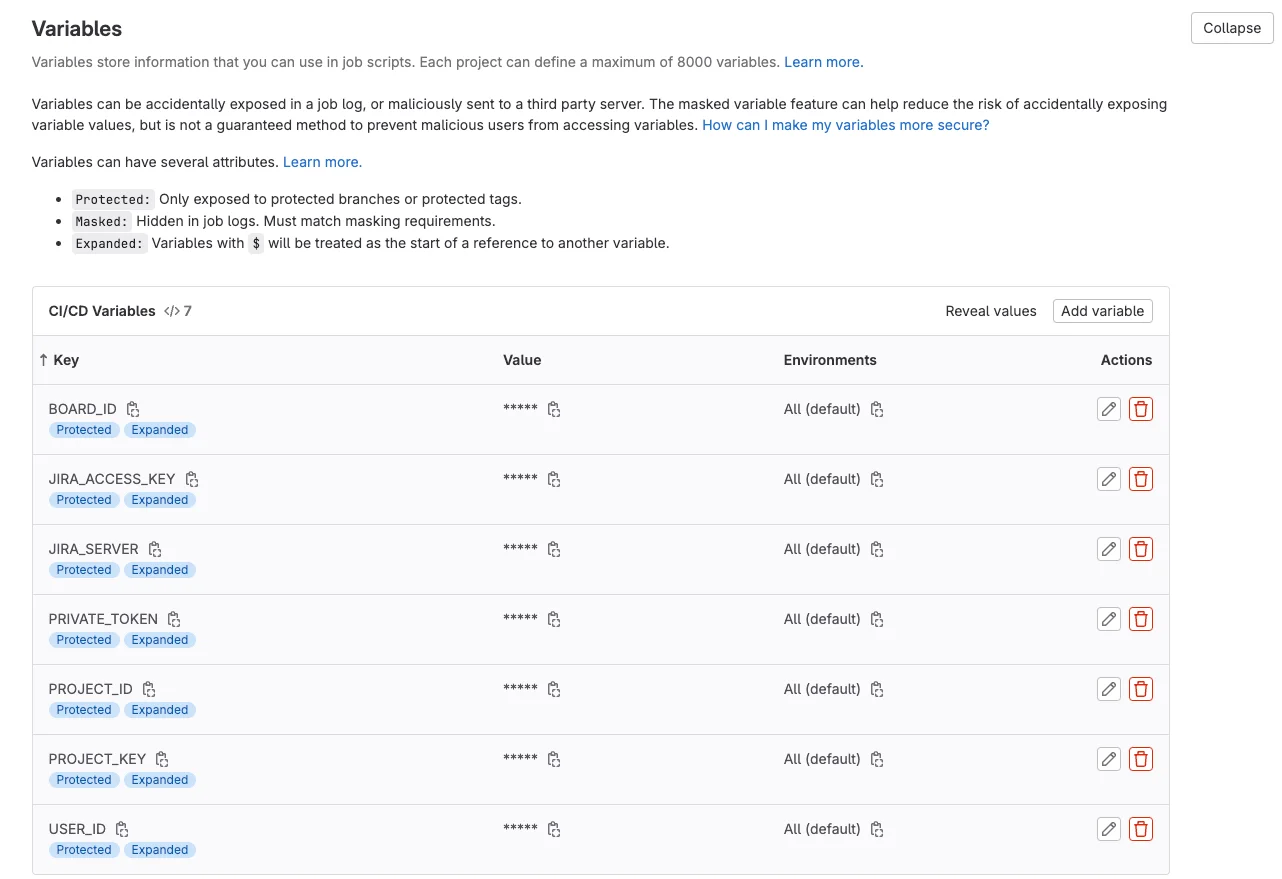Image resolution: width=1282 pixels, height=879 pixels.
Task: Copy the JIRA_ACCESS_KEY variable value
Action: (554, 478)
